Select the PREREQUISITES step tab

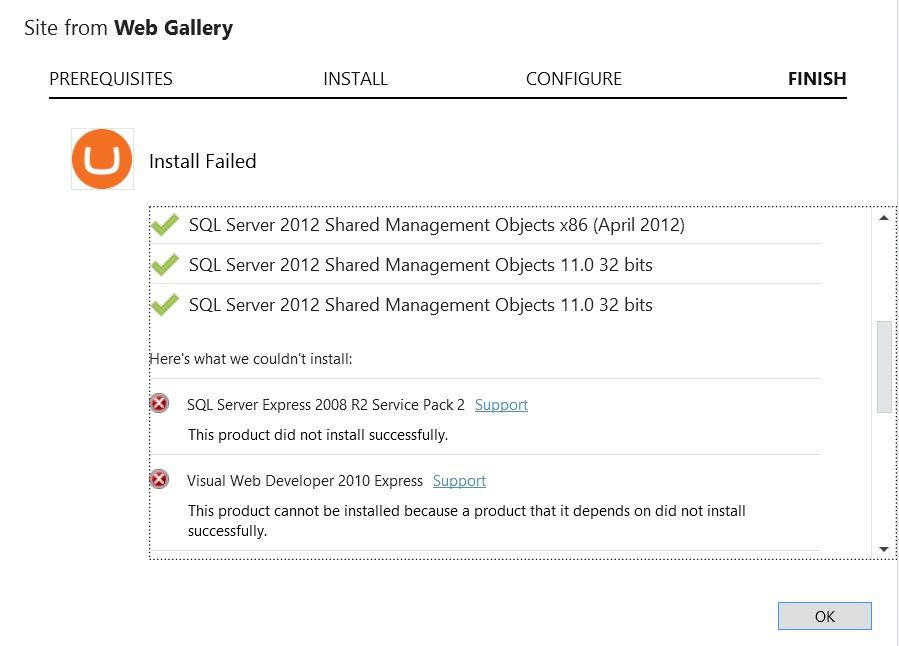[111, 79]
